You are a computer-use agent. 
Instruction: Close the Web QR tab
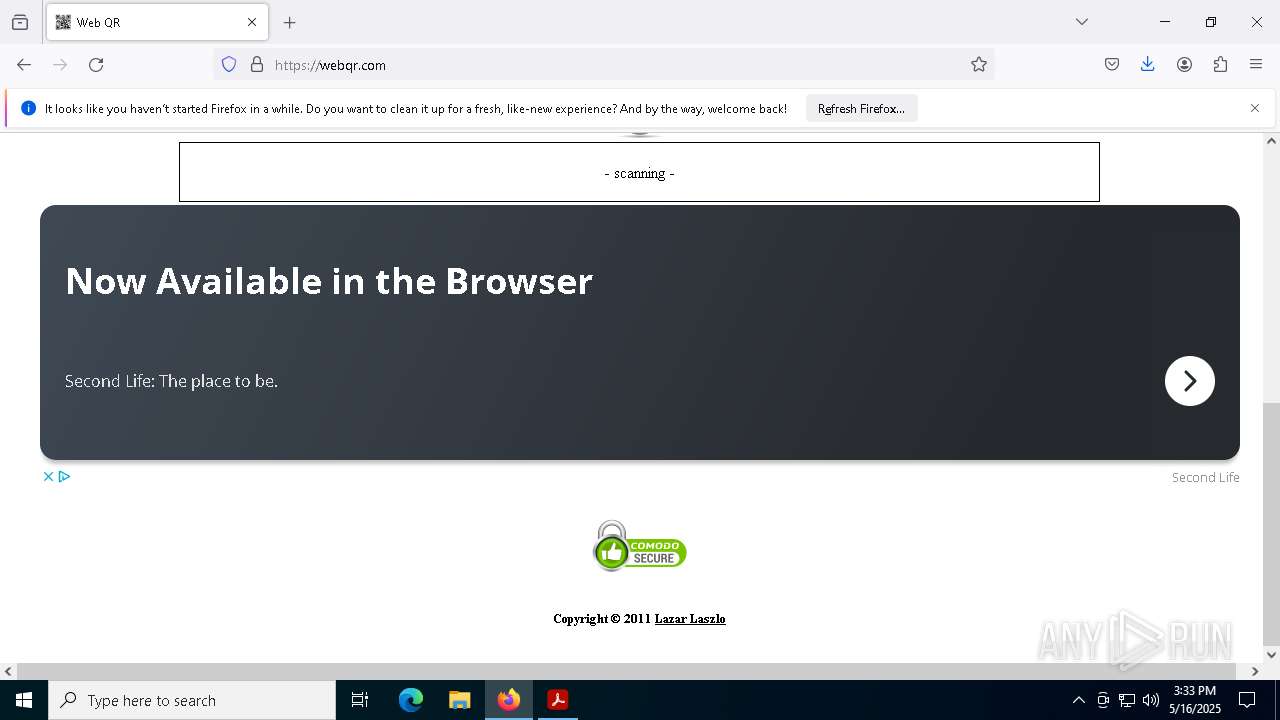[252, 22]
